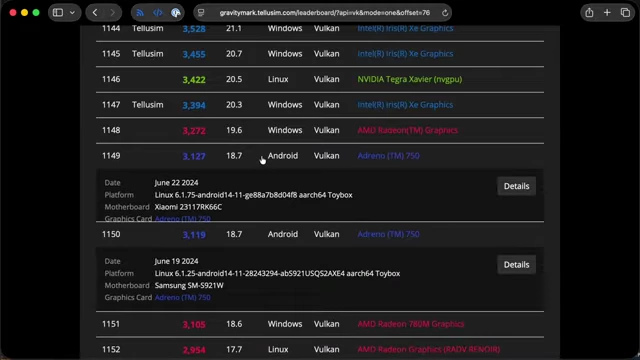
Task: Click the June 22 2024 date value
Action: pos(176,183)
